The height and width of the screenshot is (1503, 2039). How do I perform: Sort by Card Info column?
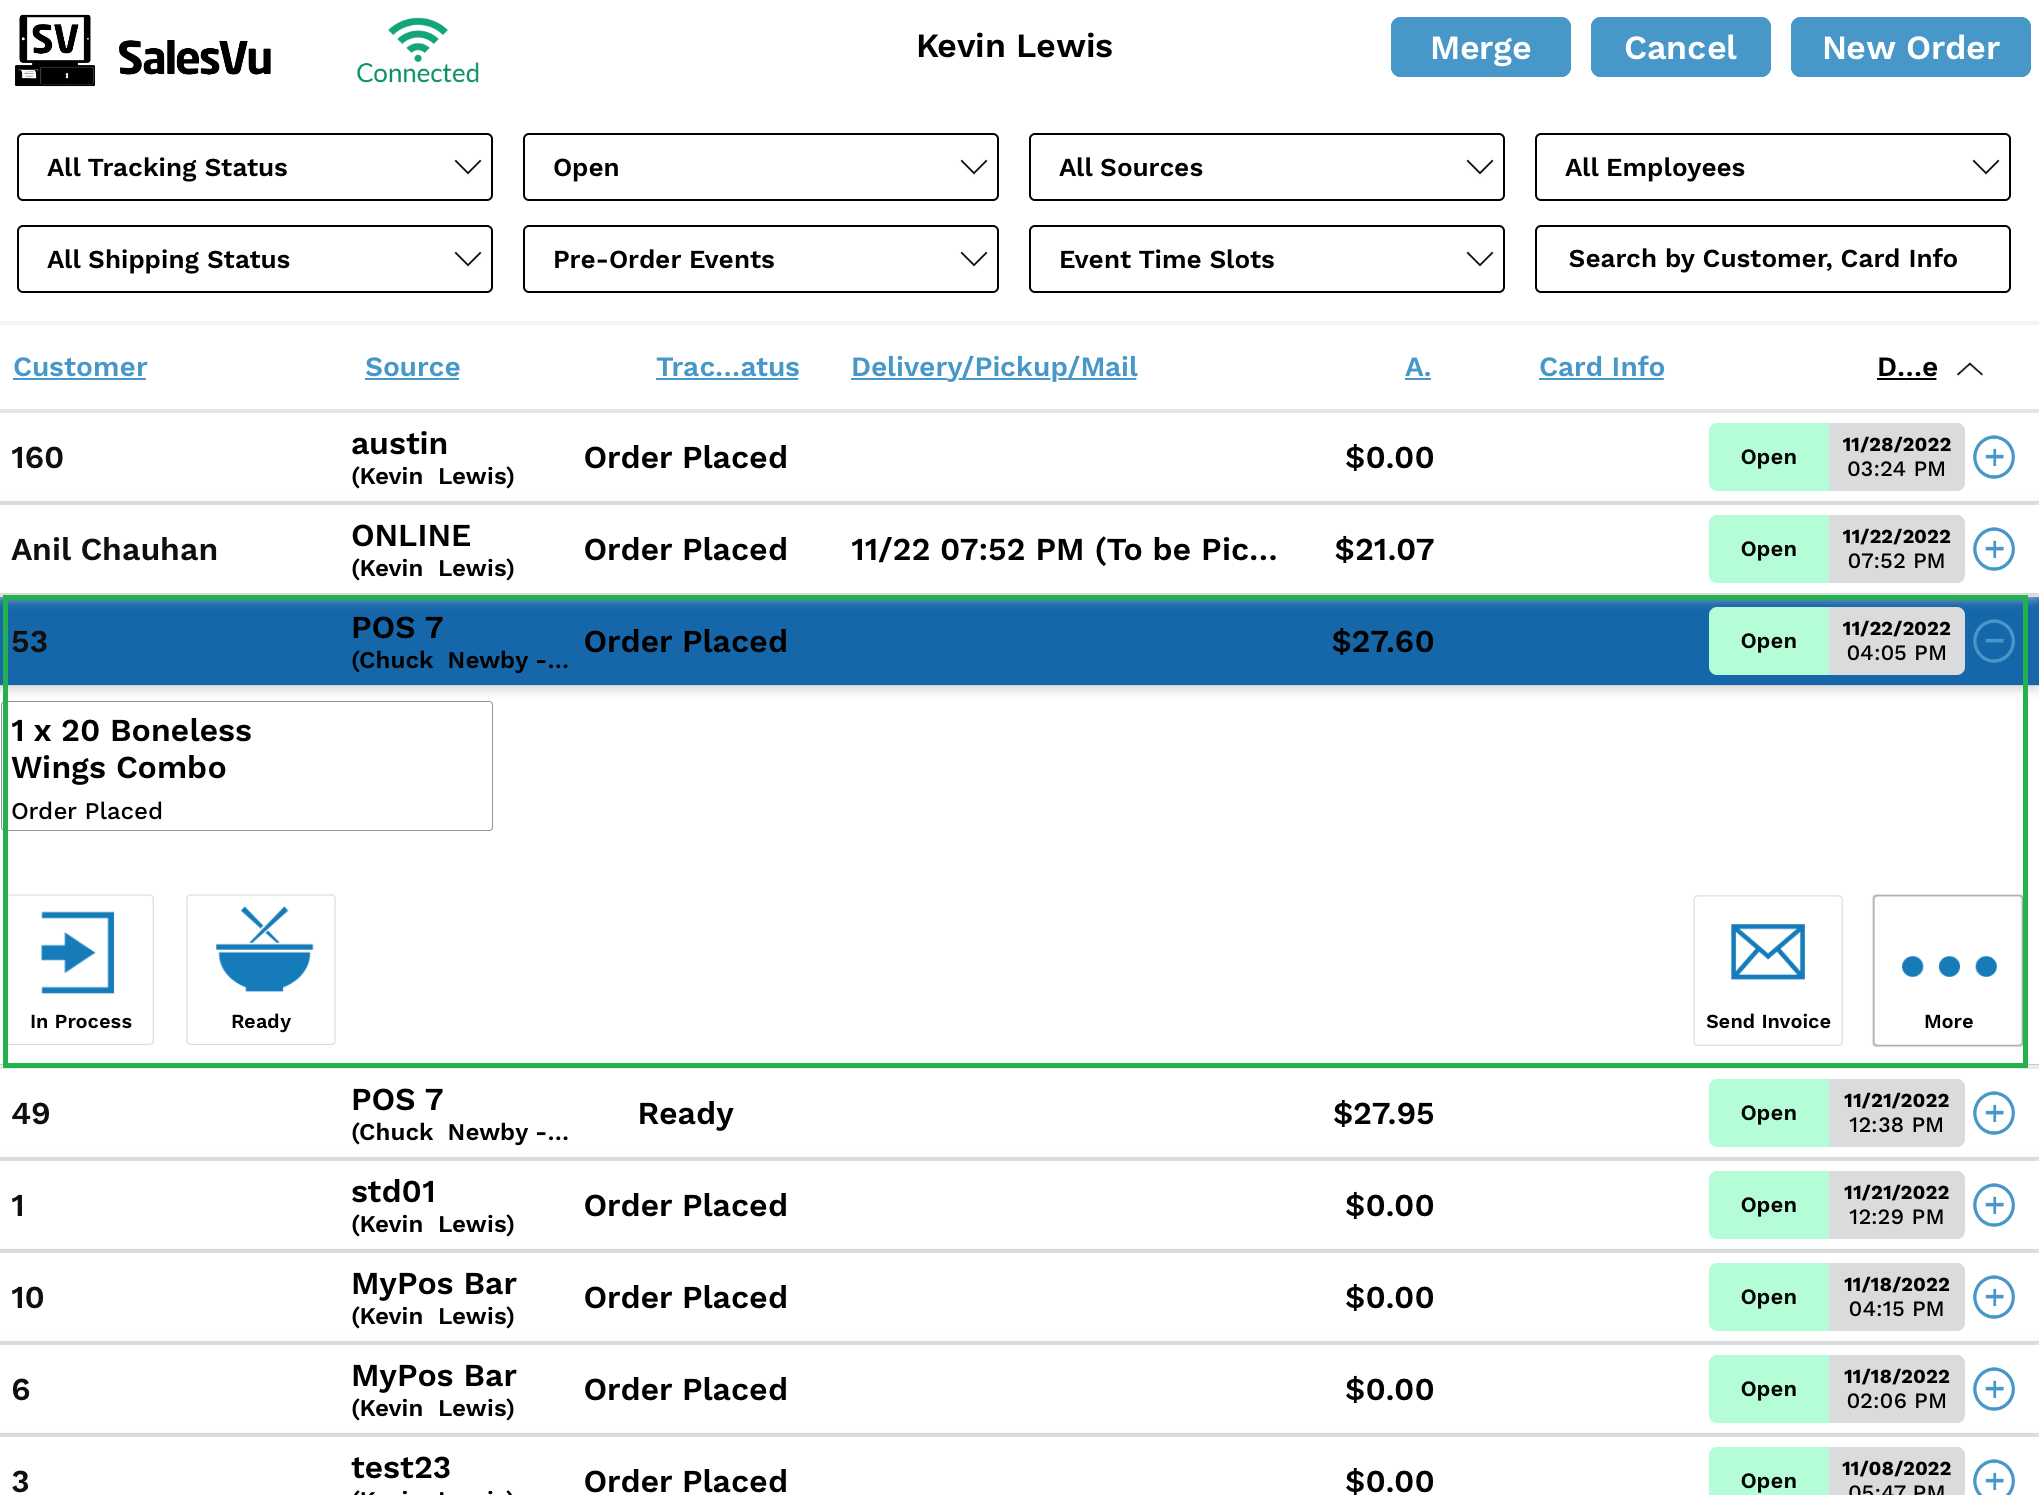coord(1601,367)
